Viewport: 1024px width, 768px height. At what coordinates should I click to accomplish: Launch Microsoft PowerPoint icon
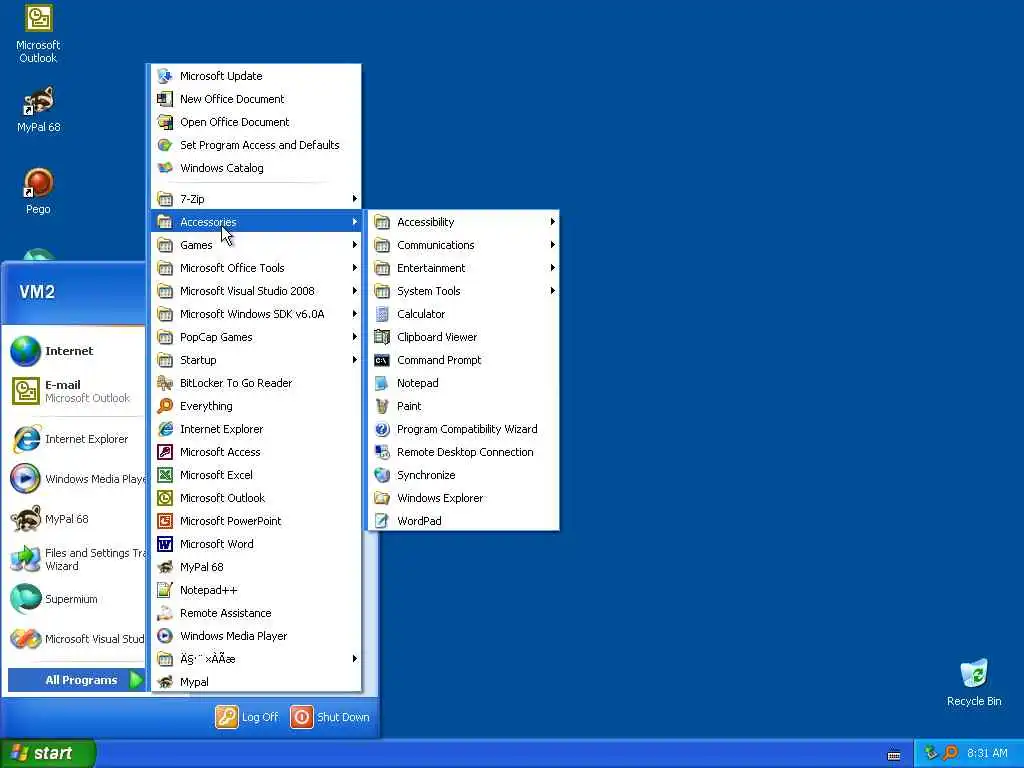[165, 521]
